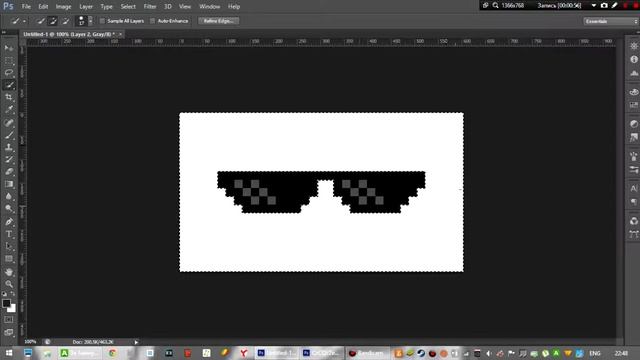Open the Select menu

pyautogui.click(x=128, y=7)
